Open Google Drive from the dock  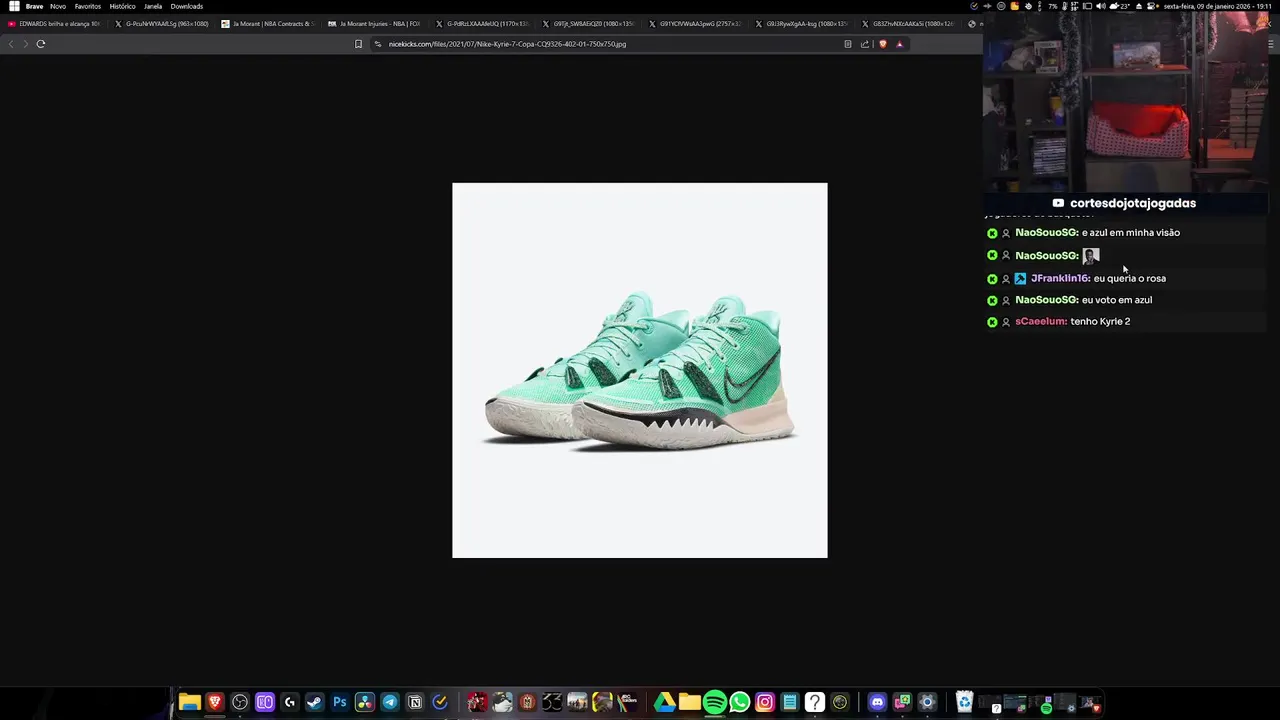(664, 702)
